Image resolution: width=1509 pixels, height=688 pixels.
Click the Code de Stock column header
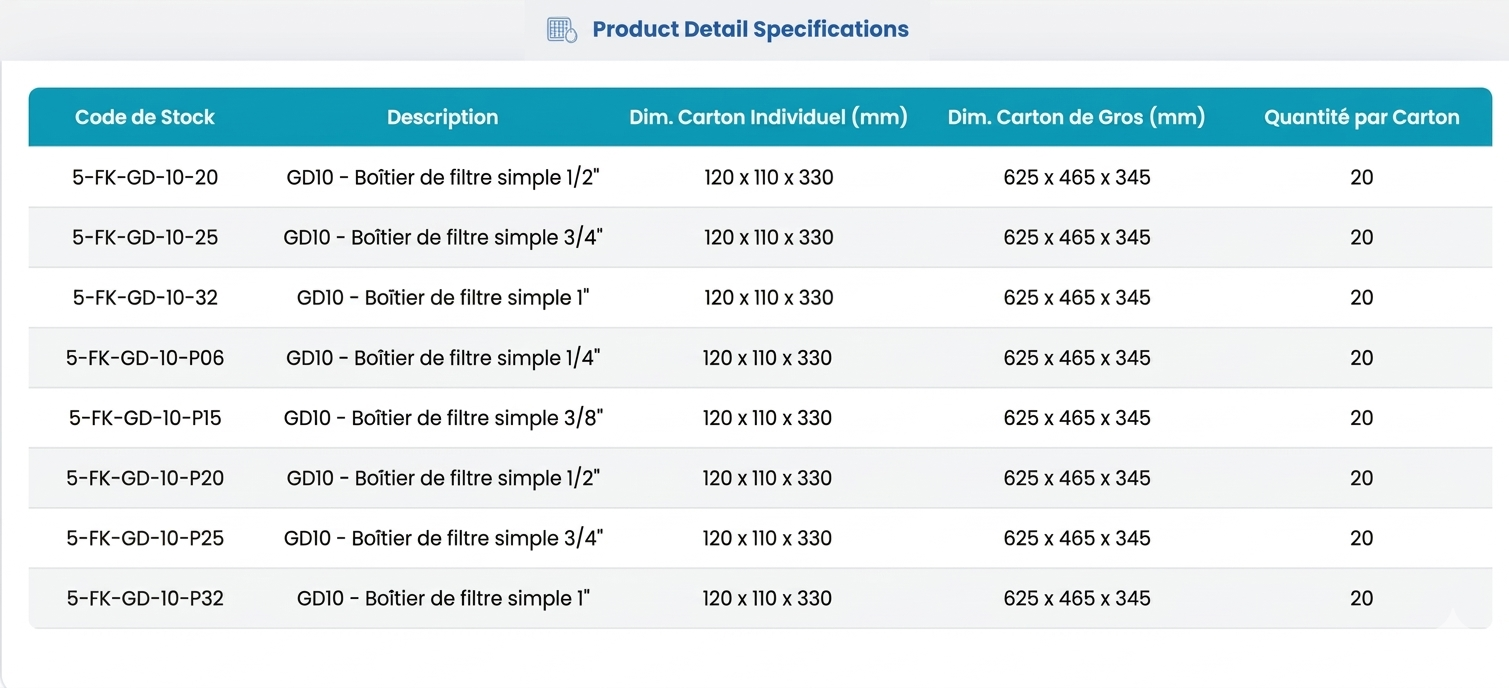tap(145, 117)
